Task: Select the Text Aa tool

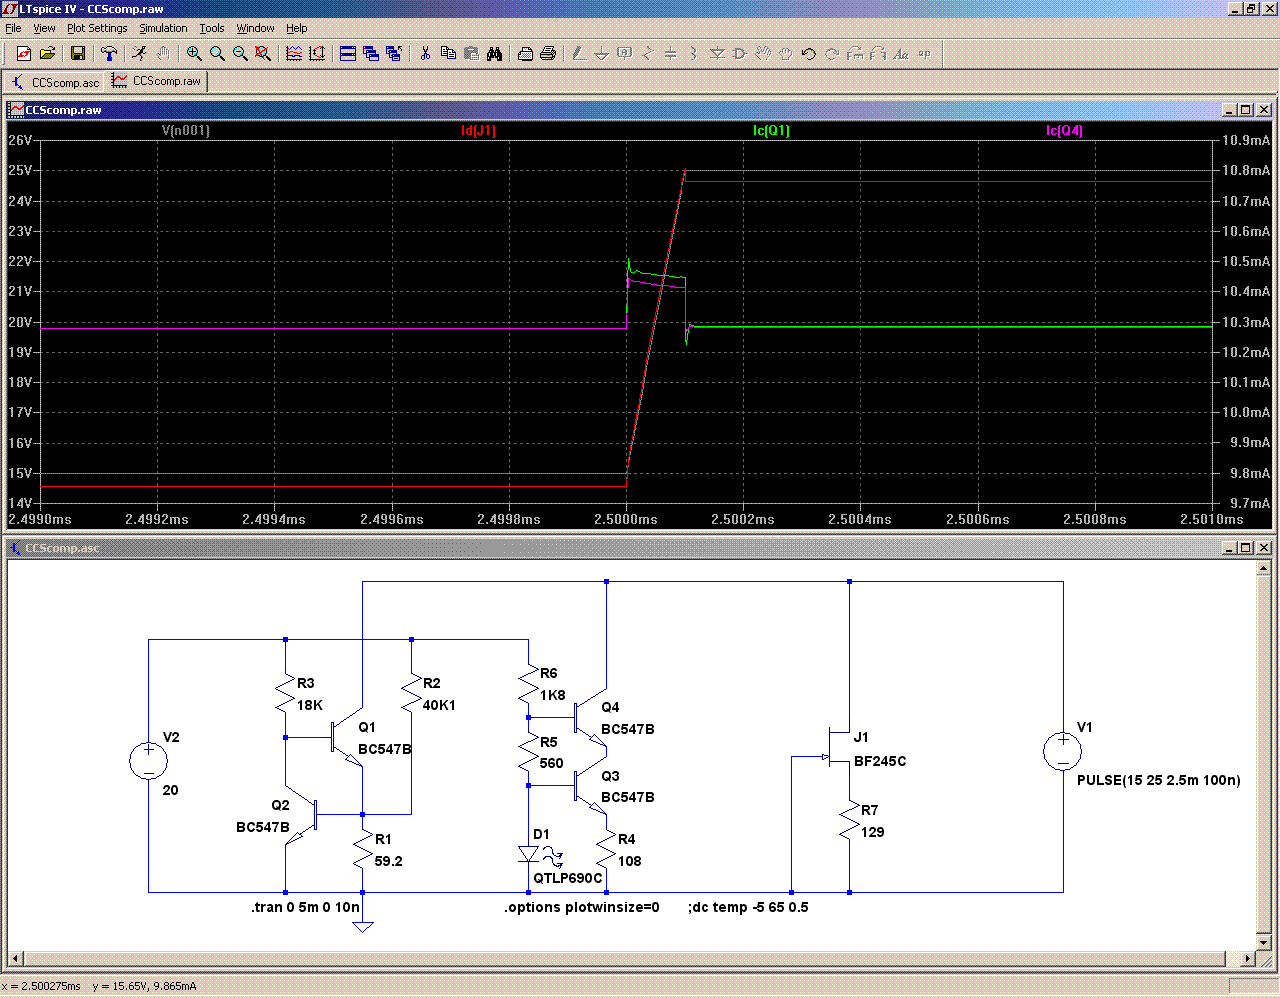Action: point(901,53)
